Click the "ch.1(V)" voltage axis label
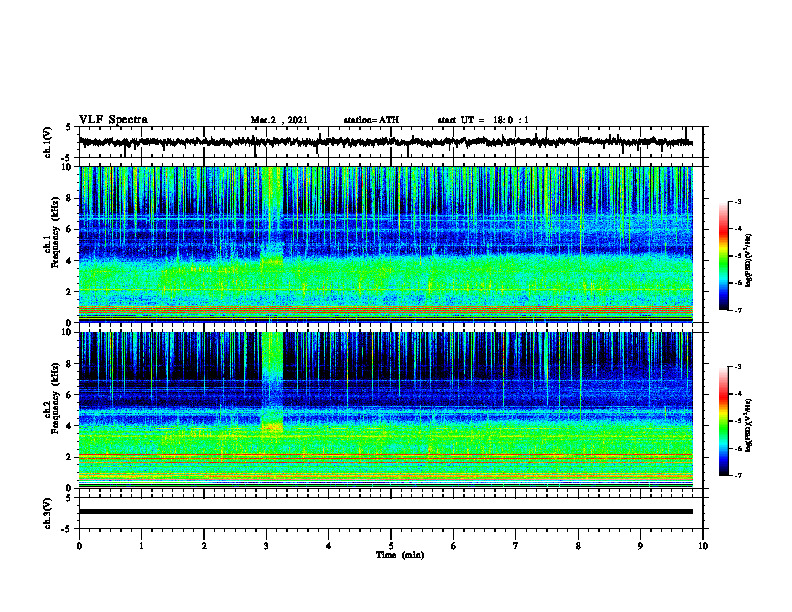This screenshot has height=612, width=792. click(48, 142)
